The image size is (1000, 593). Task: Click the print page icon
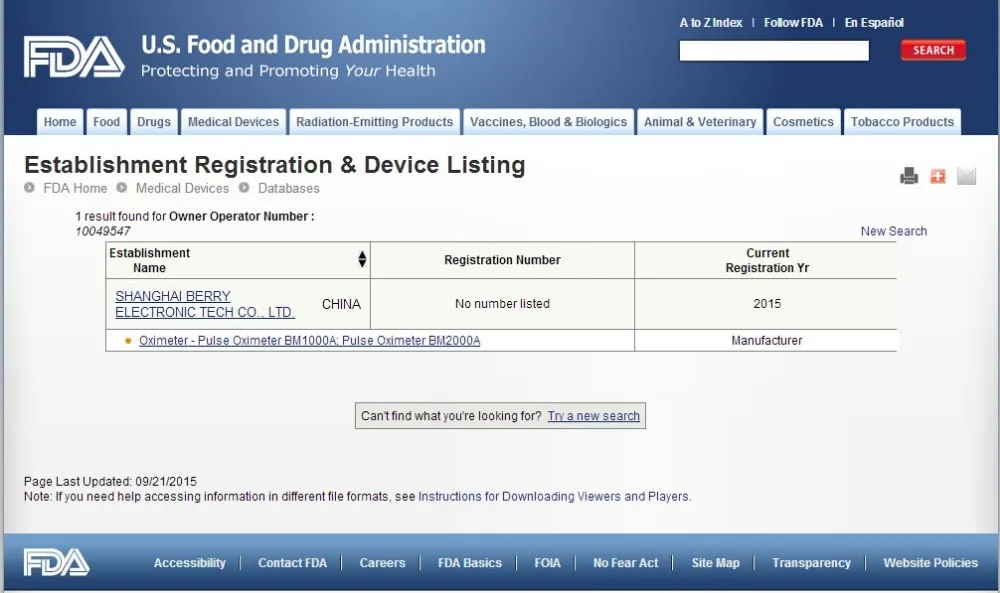pos(909,176)
